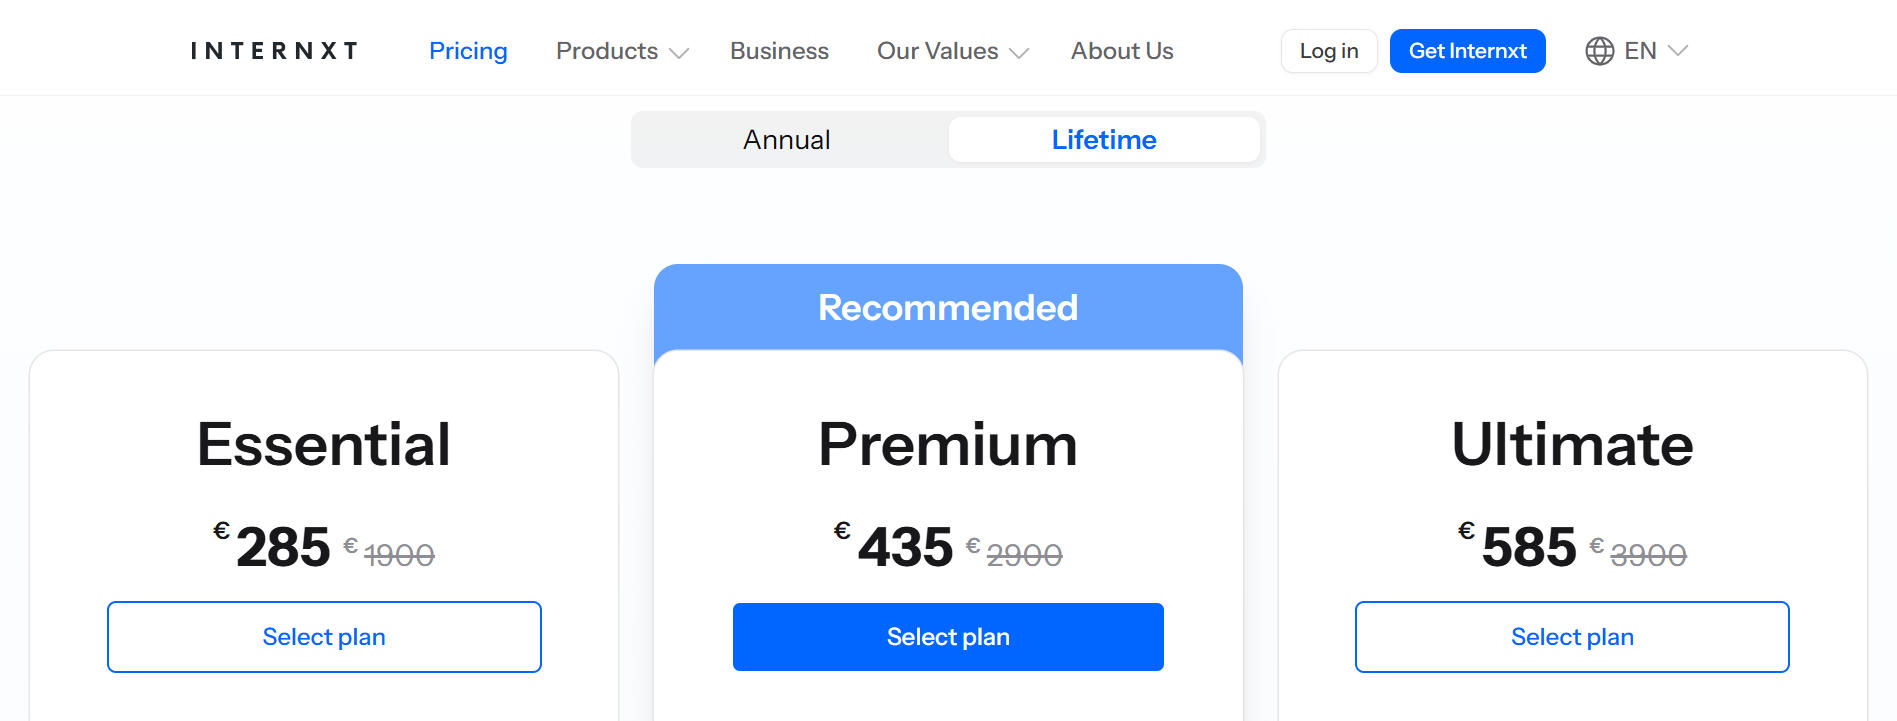Click the Log in button

tap(1329, 50)
